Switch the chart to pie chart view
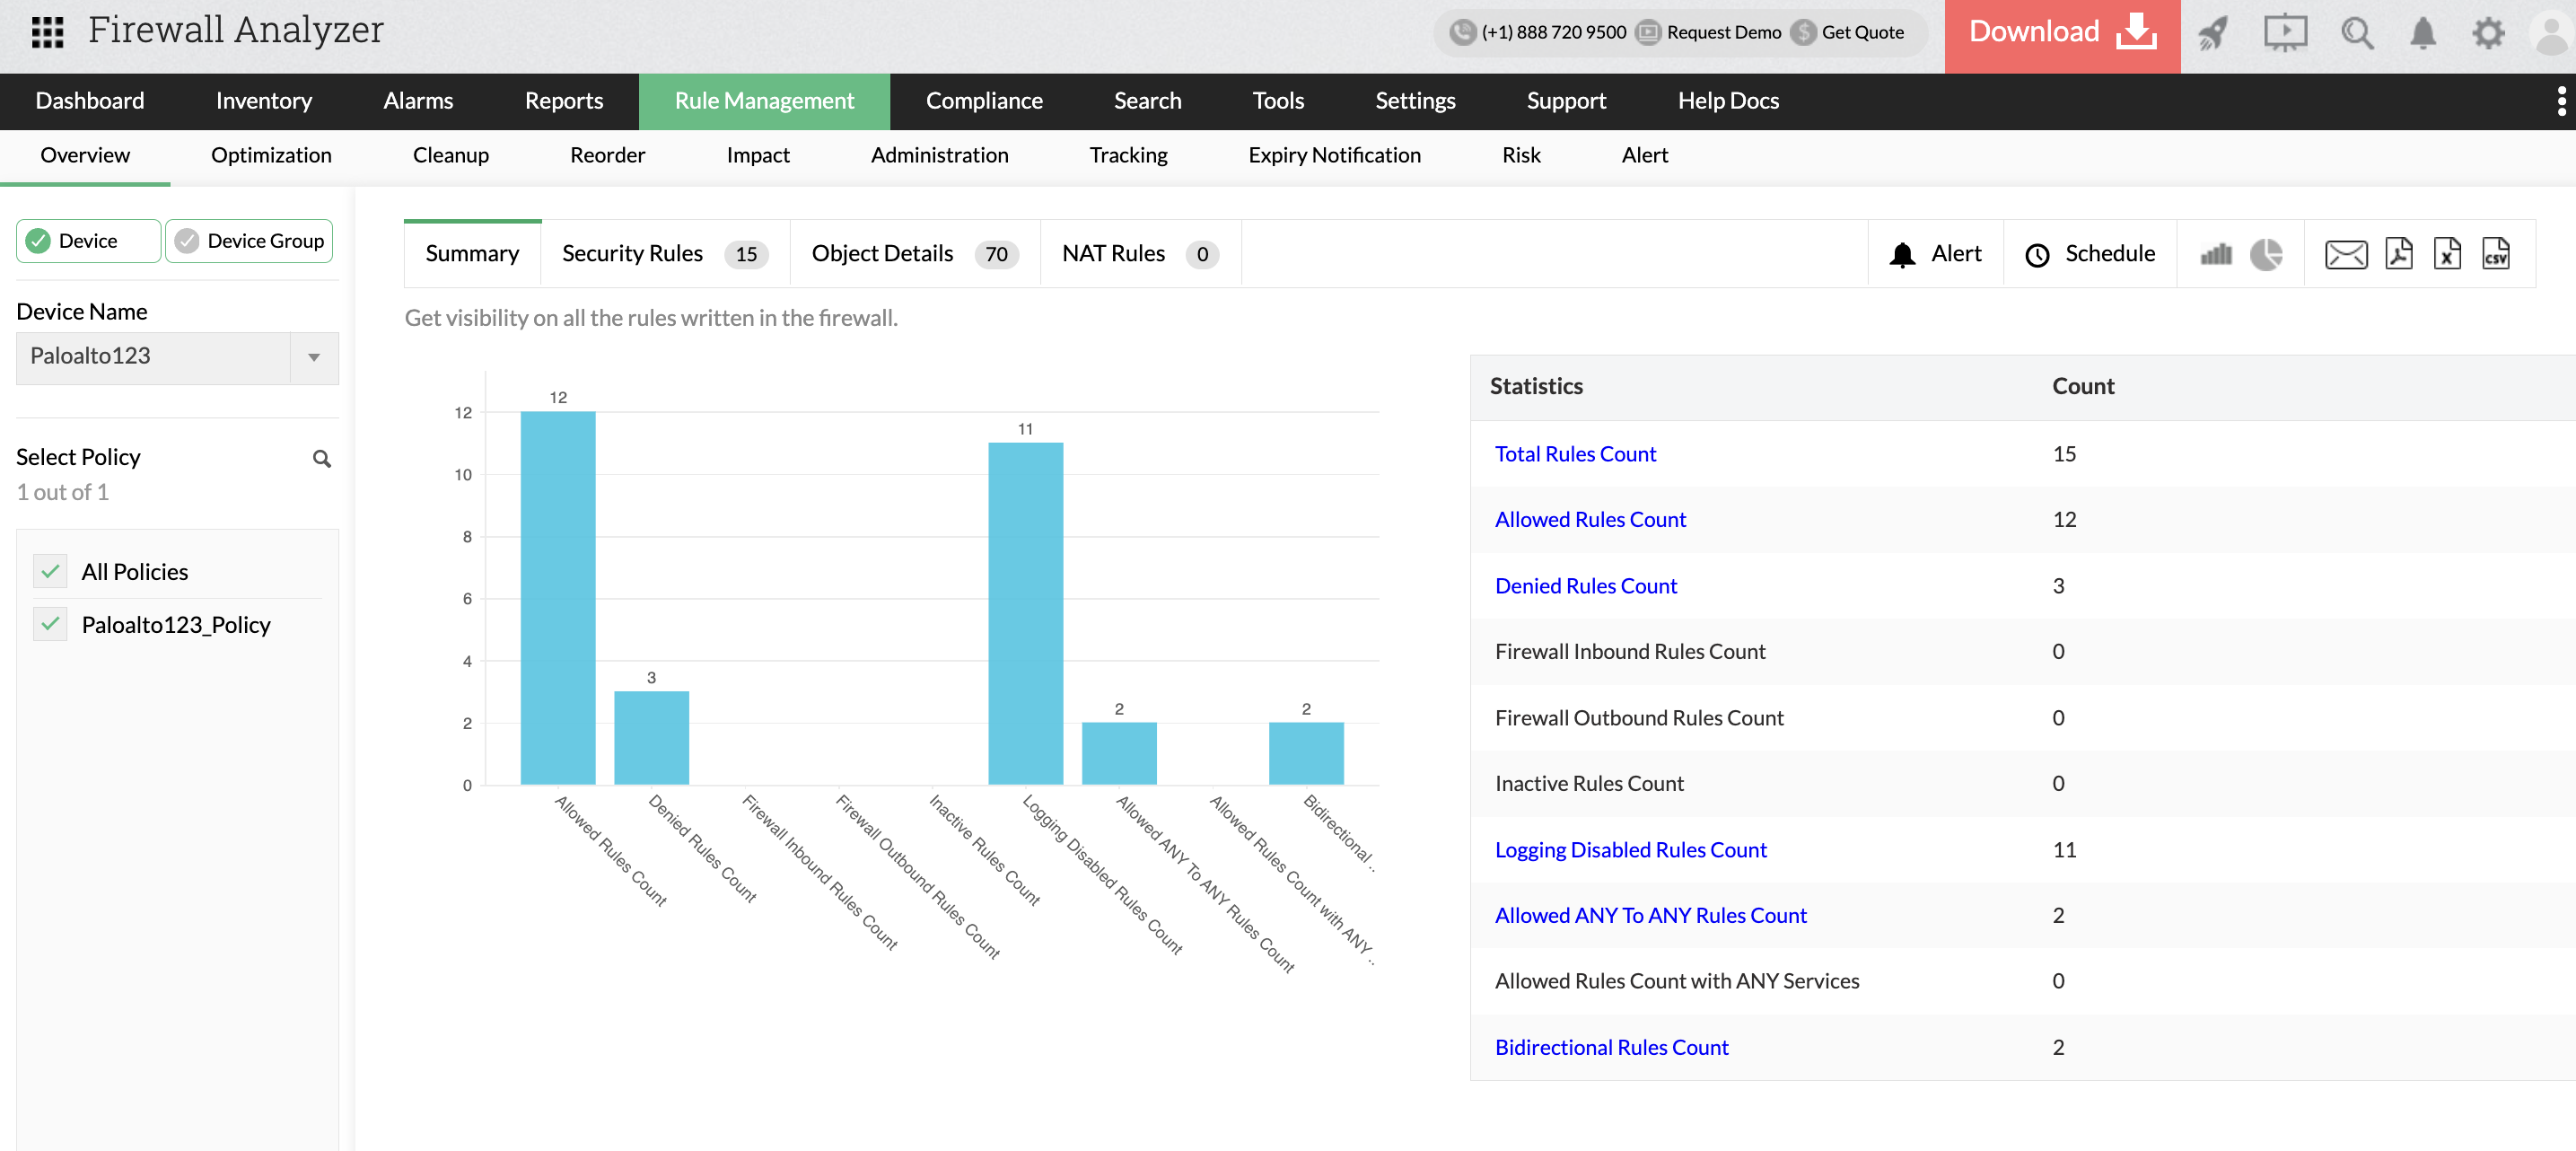The height and width of the screenshot is (1151, 2576). 2267,253
